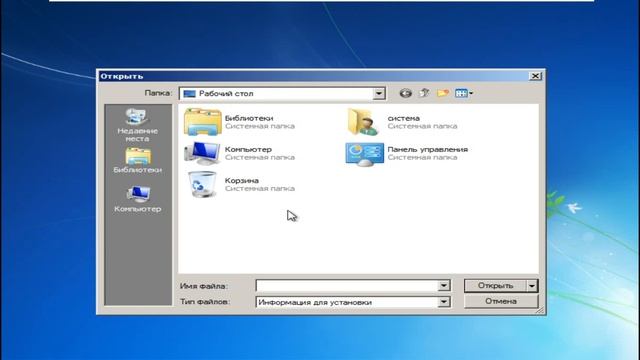Click the dialog resize grip corner
Screen dimensions: 640x360
click(540, 311)
